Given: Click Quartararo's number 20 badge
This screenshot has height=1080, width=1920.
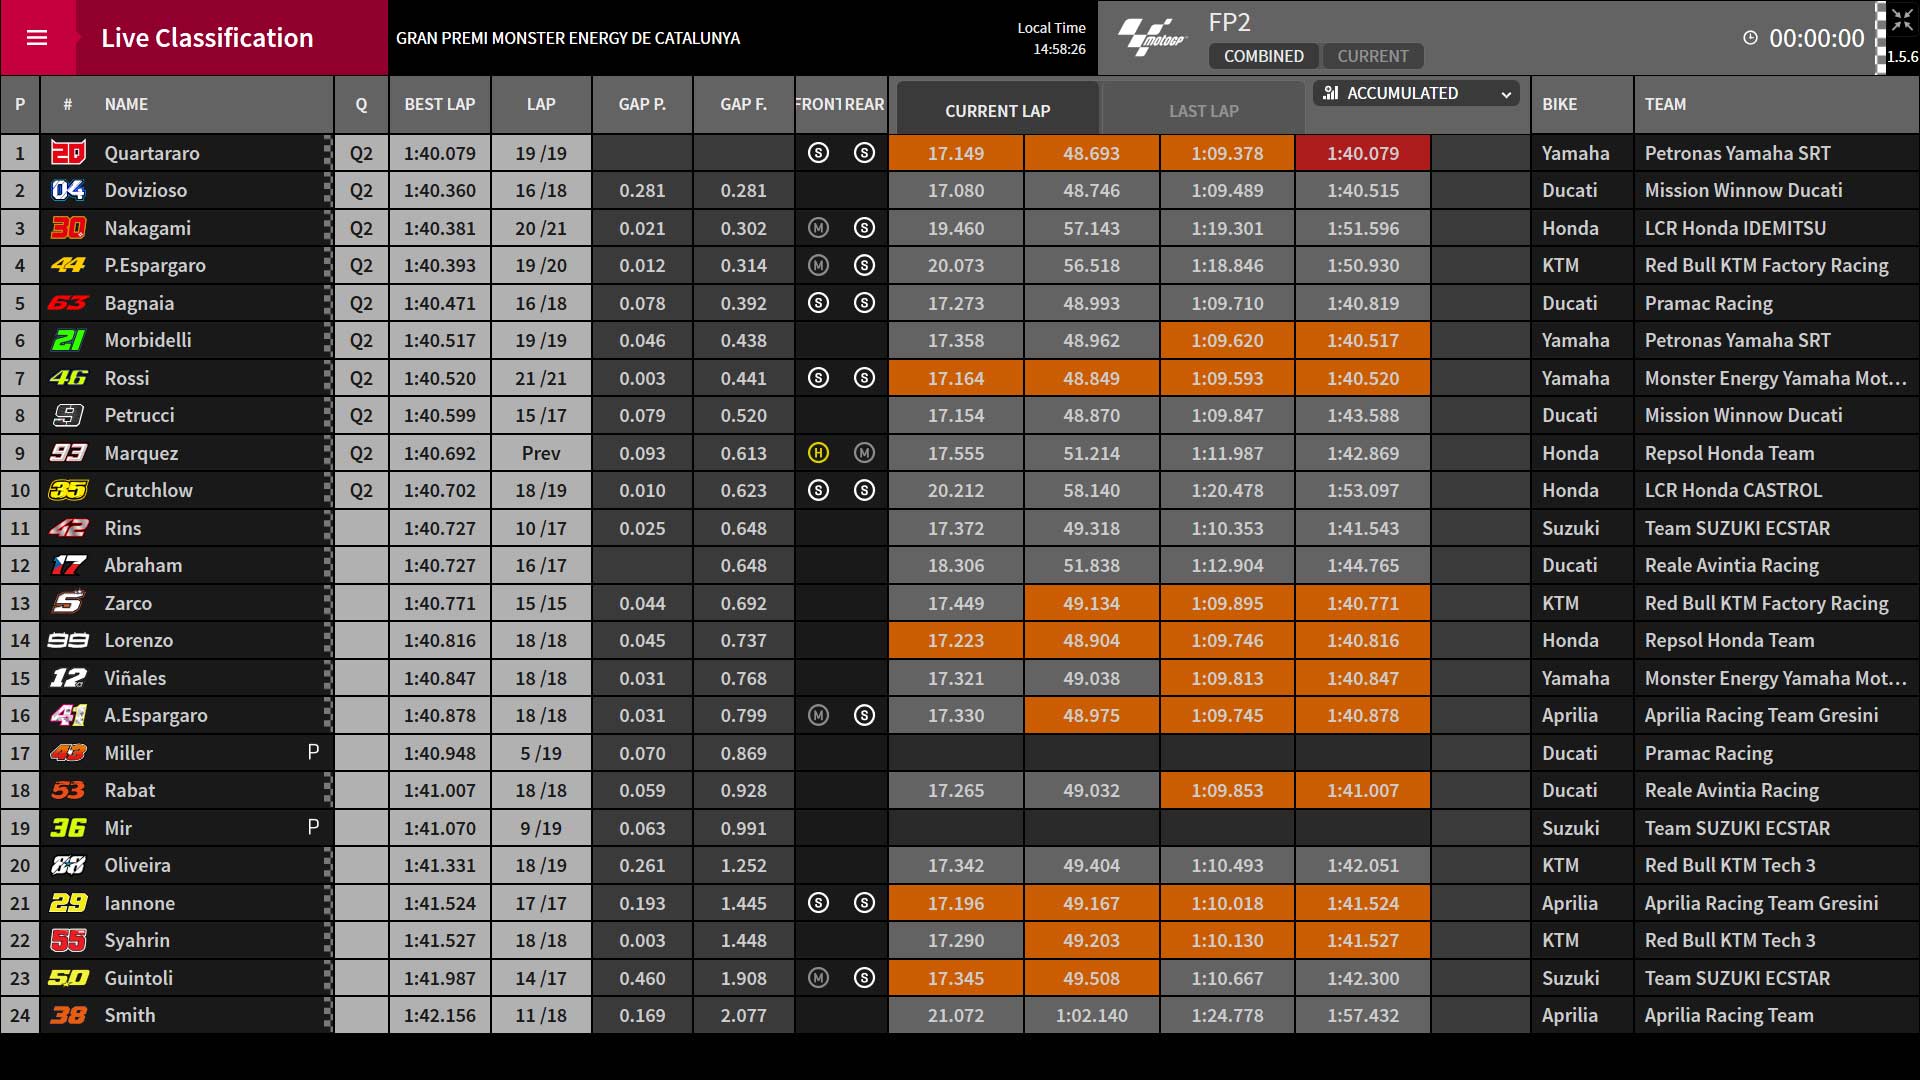Looking at the screenshot, I should pos(68,153).
